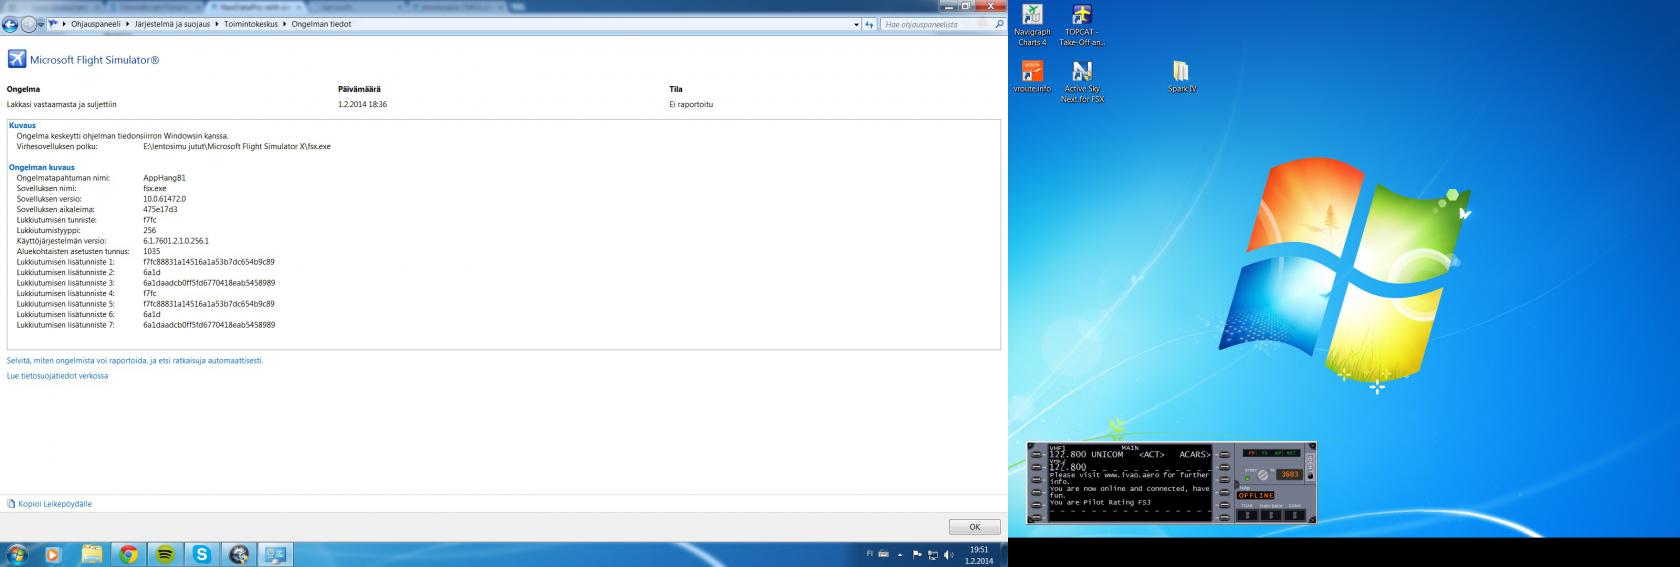
Task: Select the Ongelman tiedot breadcrumb
Action: tap(321, 24)
